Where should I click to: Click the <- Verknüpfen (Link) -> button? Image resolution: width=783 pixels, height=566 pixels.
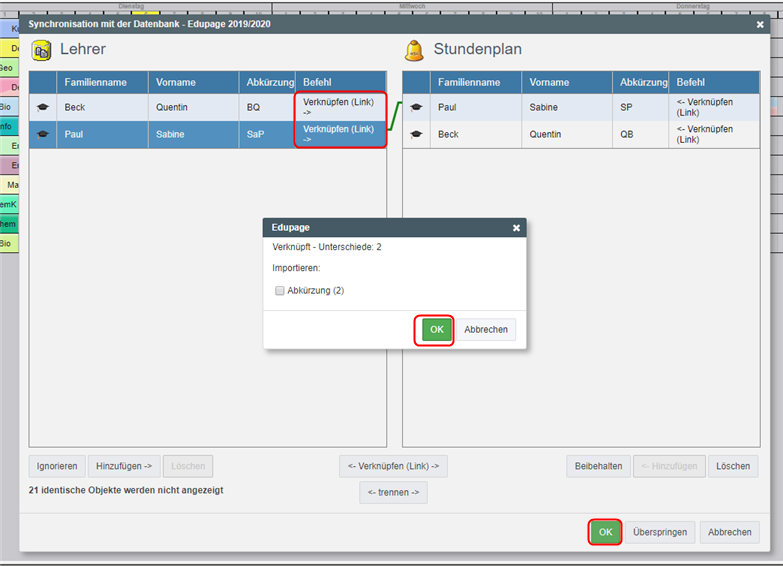pyautogui.click(x=393, y=466)
